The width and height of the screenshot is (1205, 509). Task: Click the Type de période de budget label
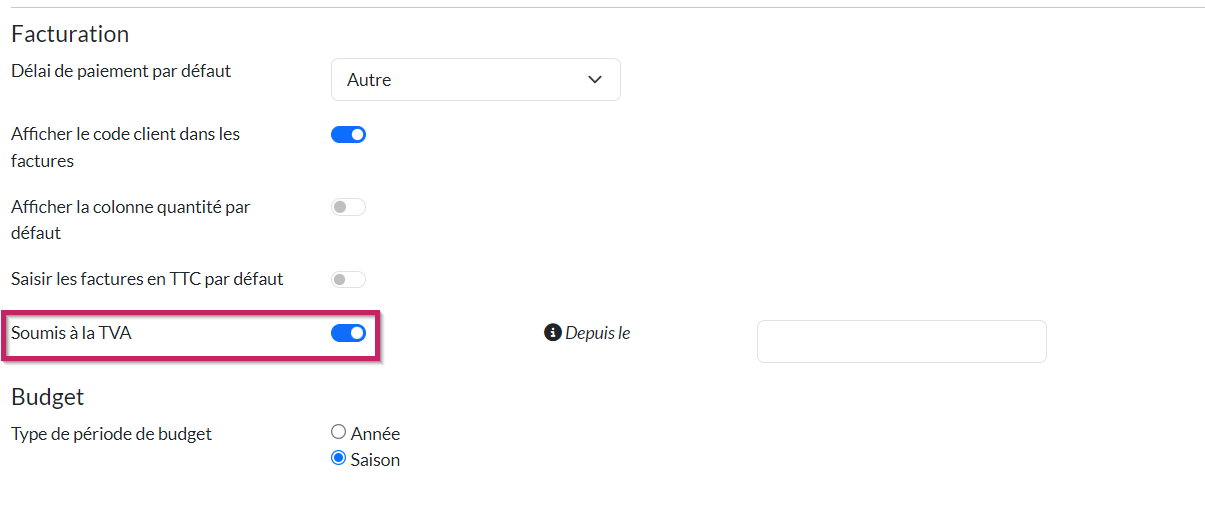[x=111, y=434]
